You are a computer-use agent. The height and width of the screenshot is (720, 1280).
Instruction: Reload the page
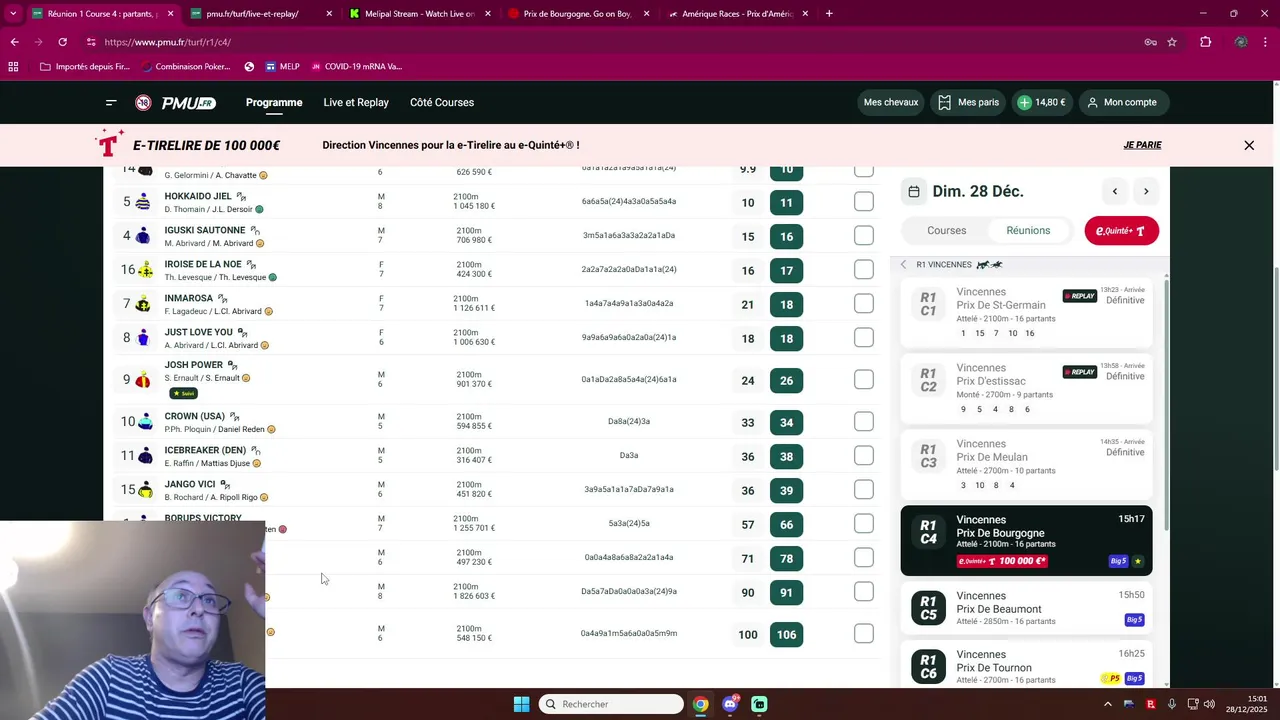pyautogui.click(x=62, y=42)
